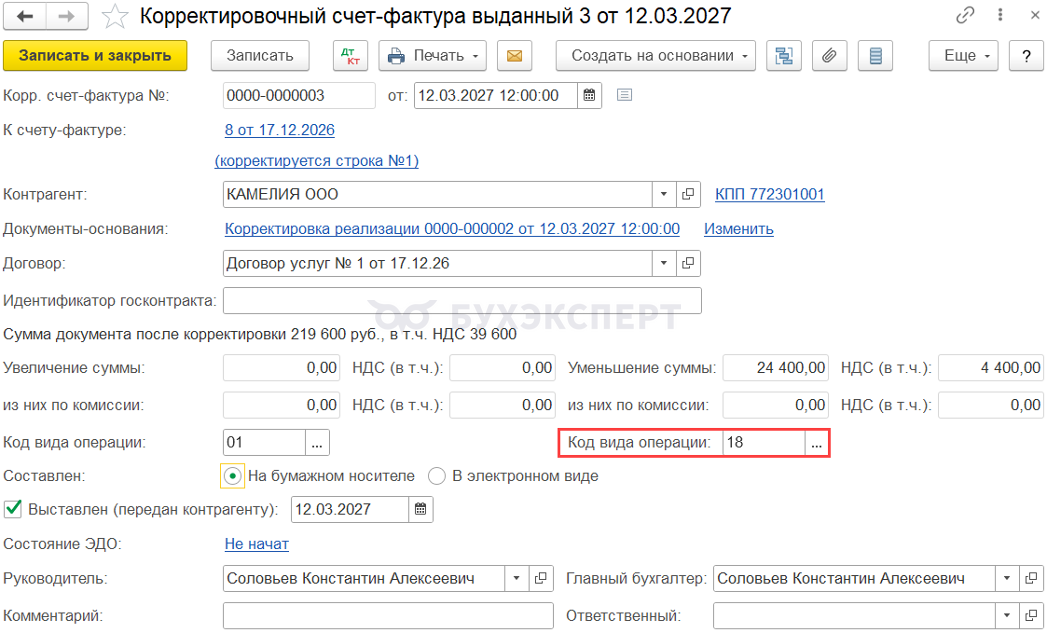Expand the Договор dropdown list

[x=664, y=263]
